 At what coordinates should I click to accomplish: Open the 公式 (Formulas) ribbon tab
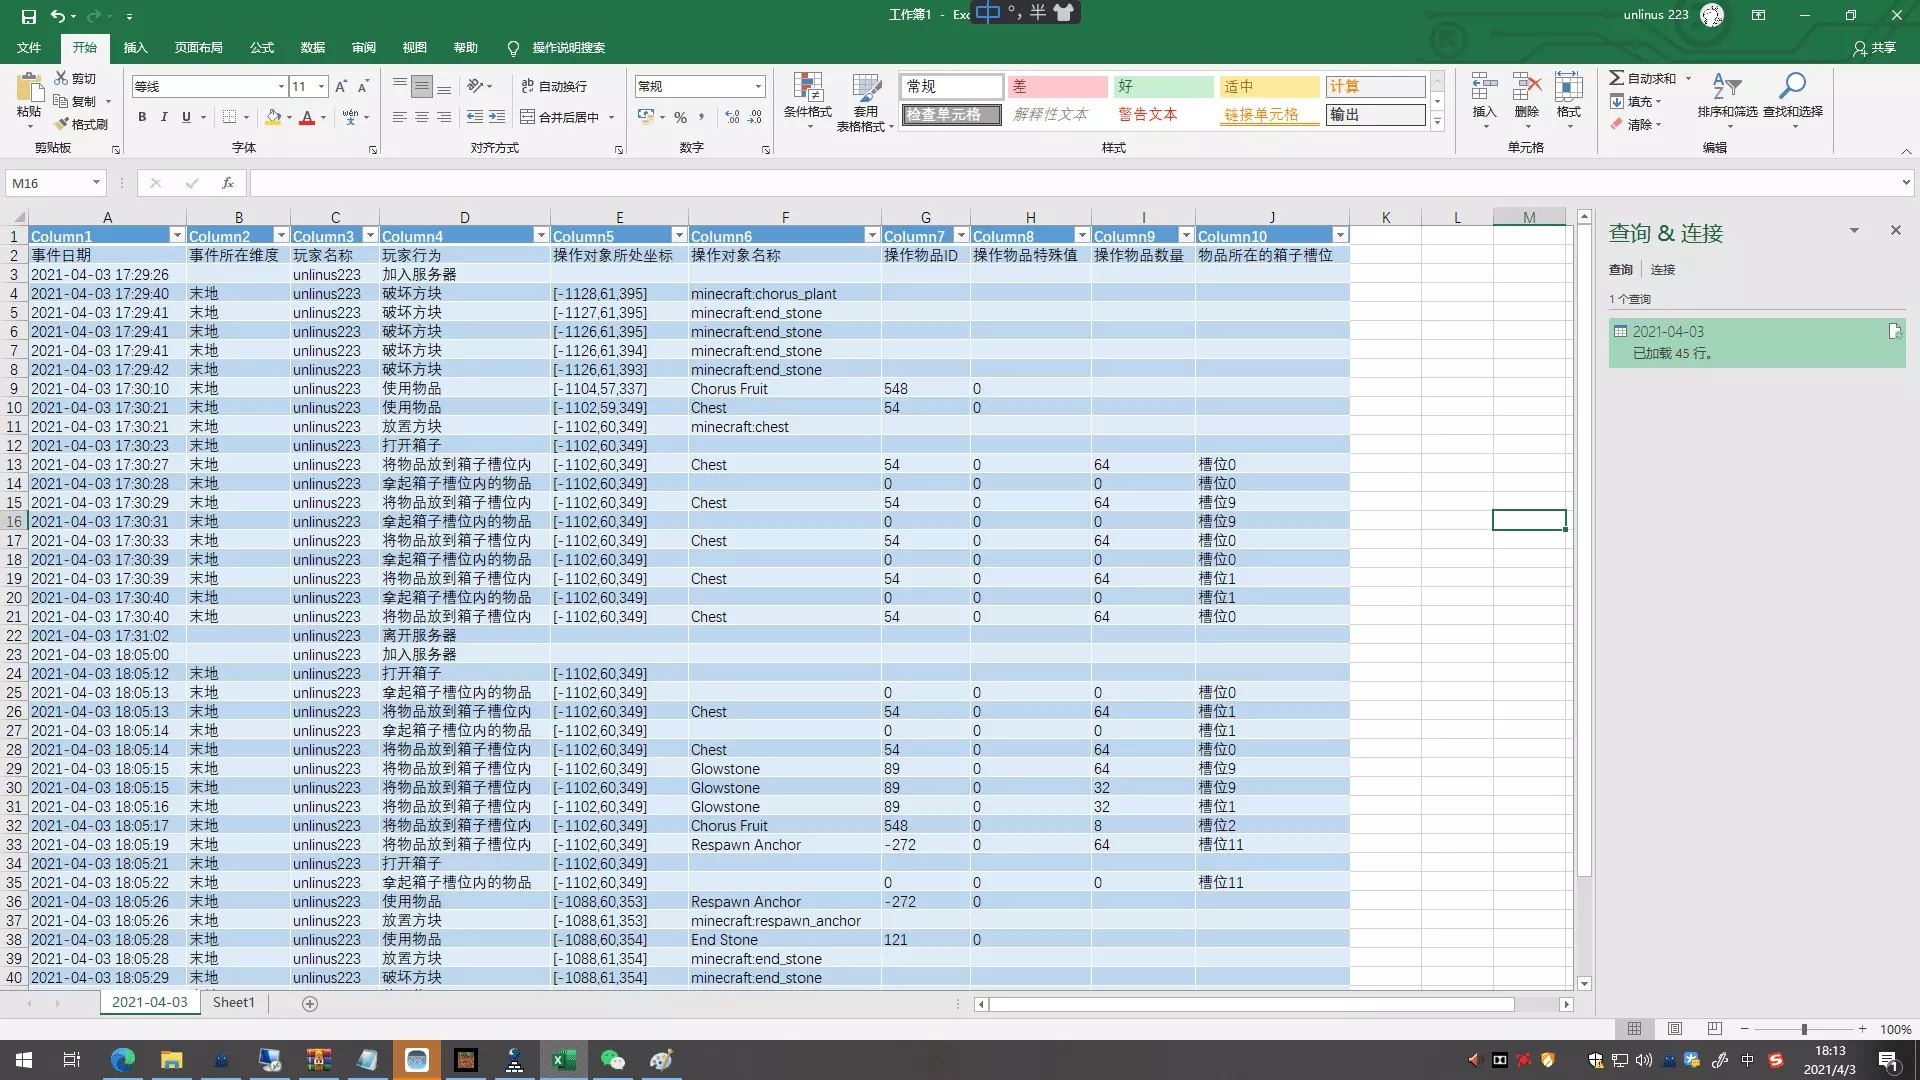coord(262,48)
